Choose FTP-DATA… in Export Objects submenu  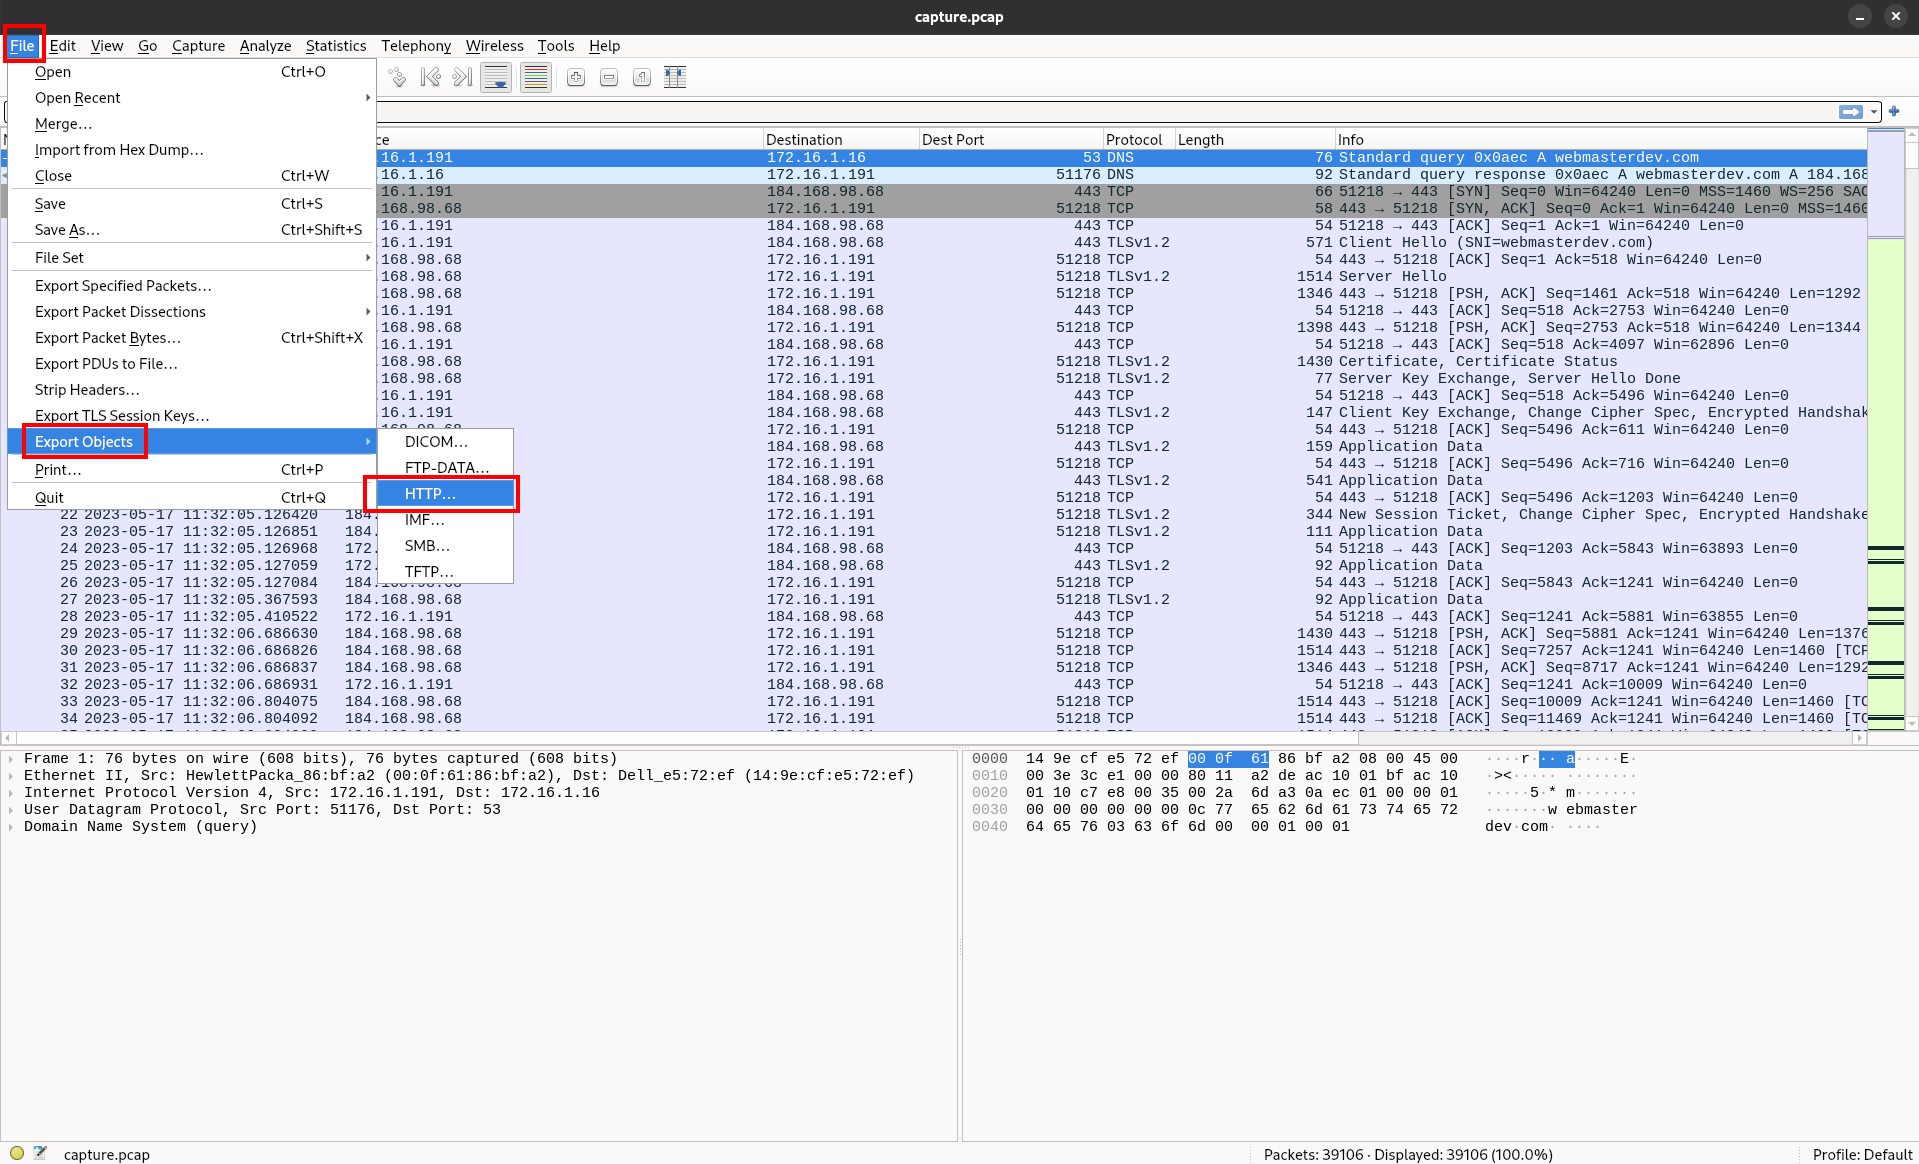pyautogui.click(x=445, y=468)
